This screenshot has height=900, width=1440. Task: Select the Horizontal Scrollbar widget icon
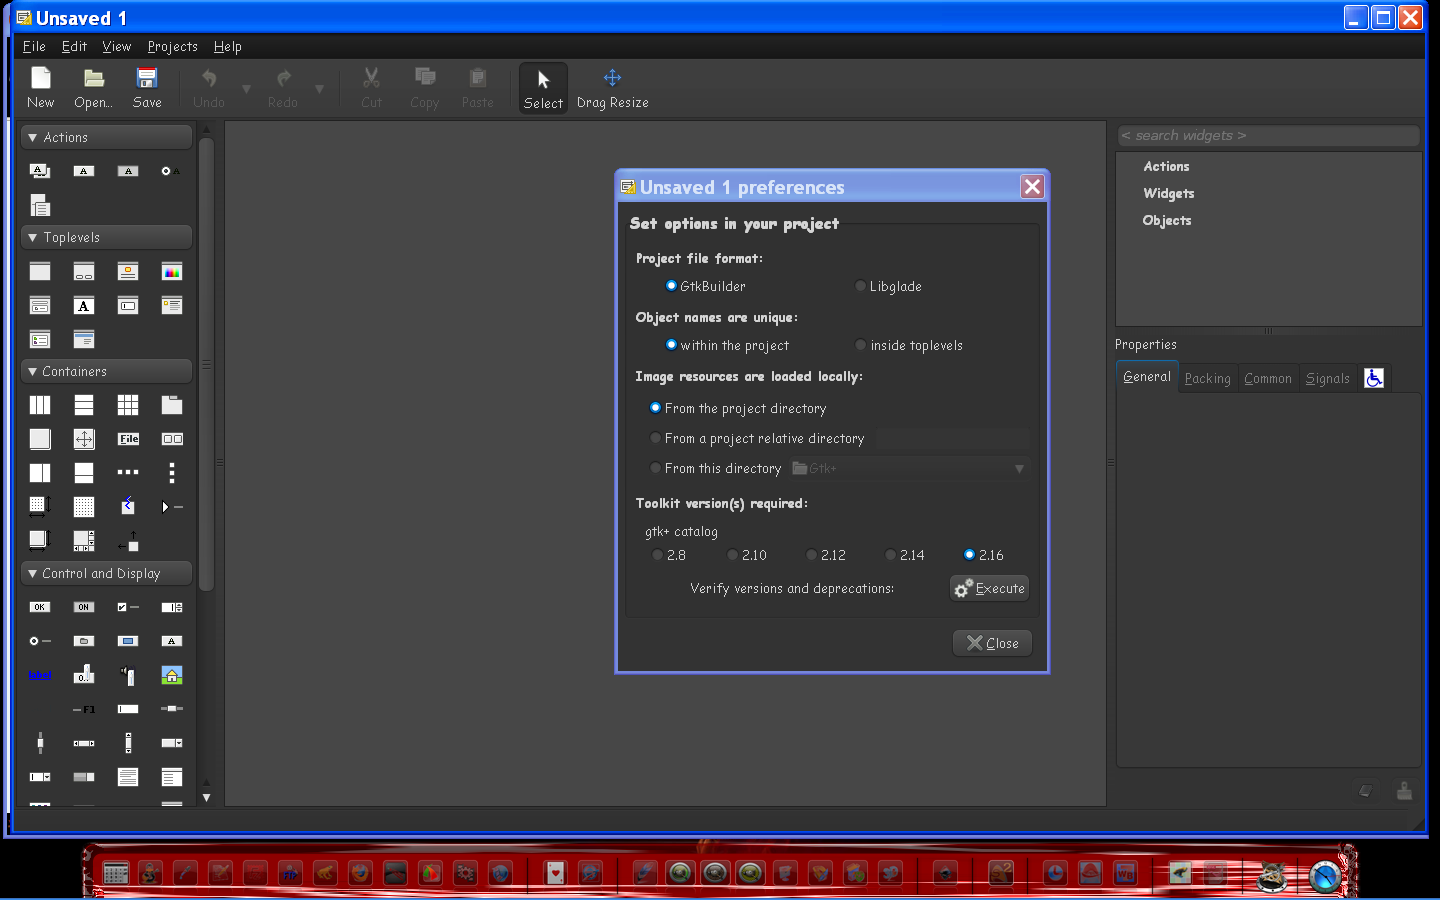(x=84, y=743)
